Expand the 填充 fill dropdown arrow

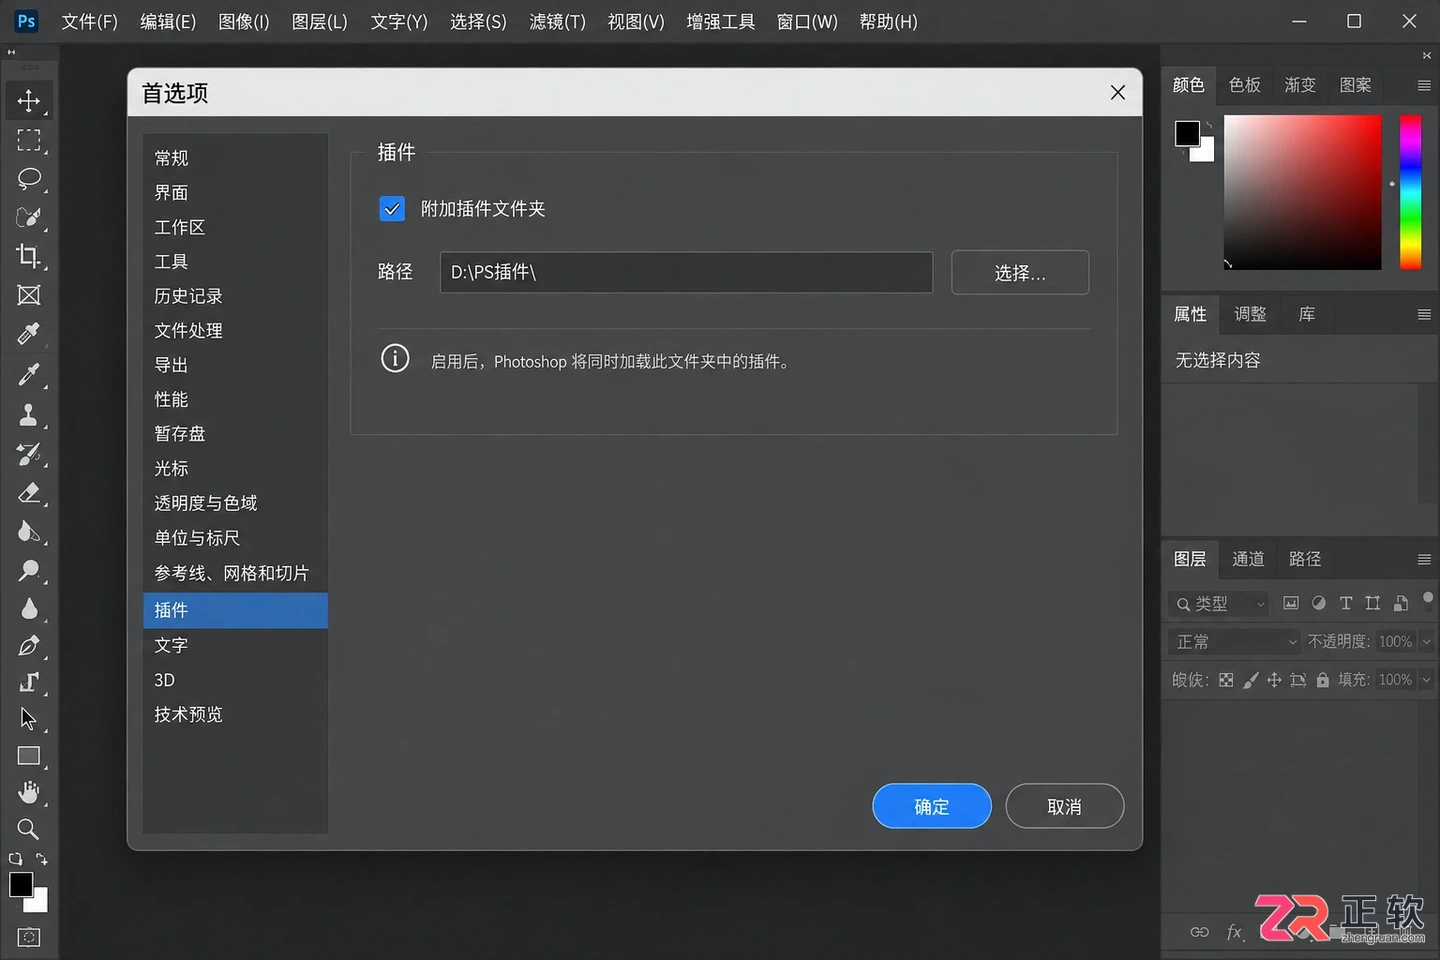[x=1427, y=680]
